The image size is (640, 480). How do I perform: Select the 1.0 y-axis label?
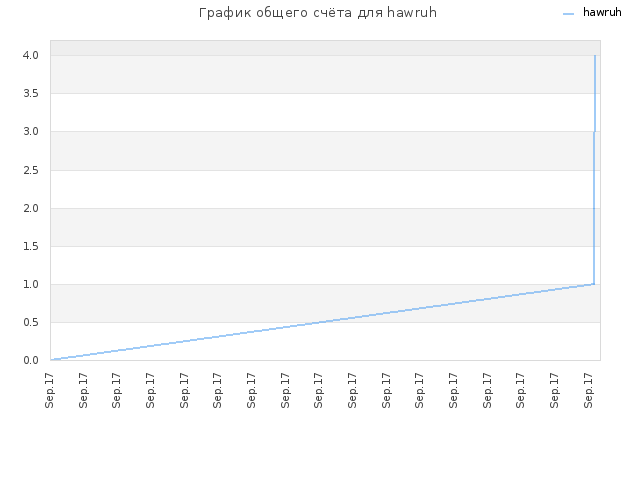pos(31,284)
